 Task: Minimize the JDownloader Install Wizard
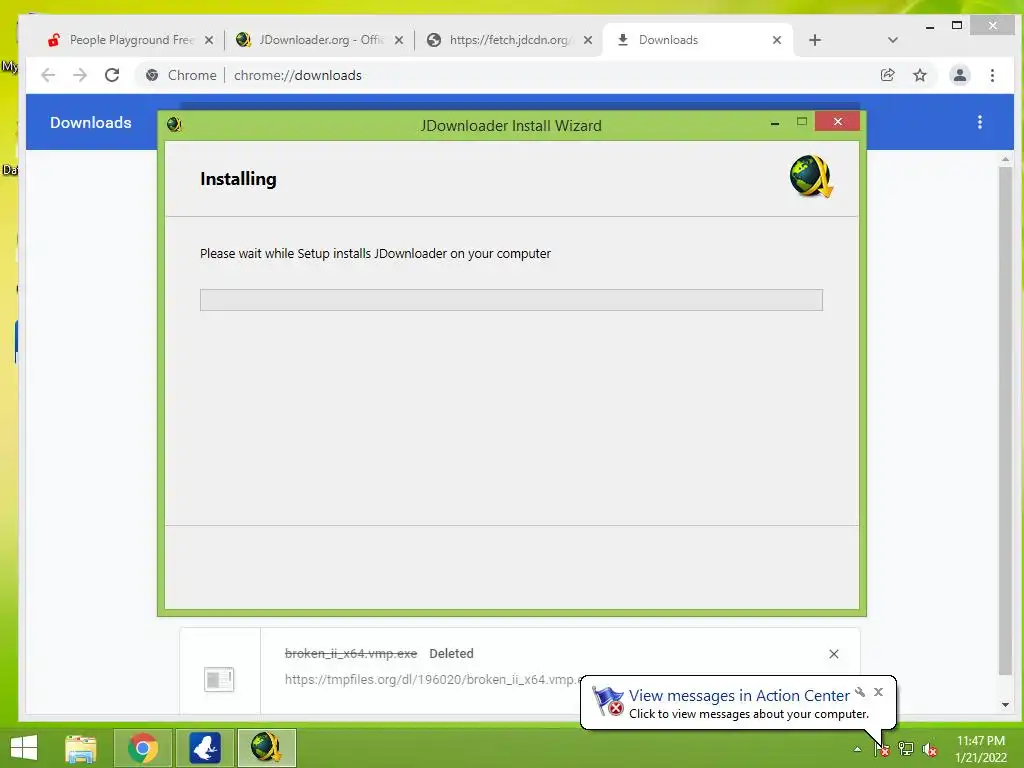[x=775, y=122]
